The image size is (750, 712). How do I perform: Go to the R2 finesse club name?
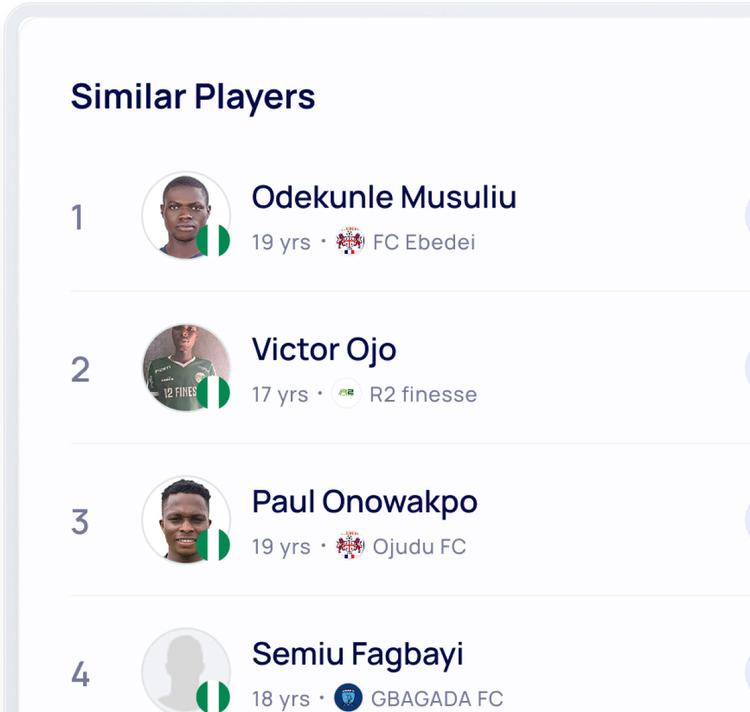[423, 394]
